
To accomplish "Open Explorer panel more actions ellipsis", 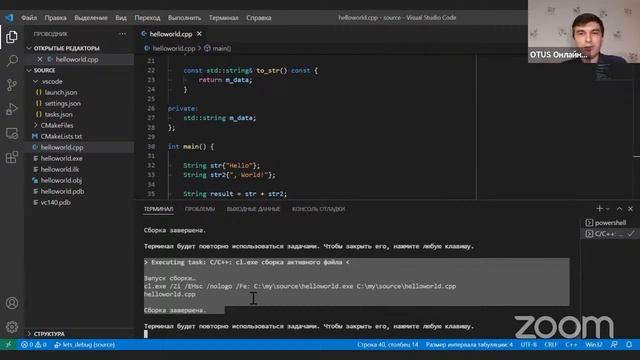I will pyautogui.click(x=122, y=34).
